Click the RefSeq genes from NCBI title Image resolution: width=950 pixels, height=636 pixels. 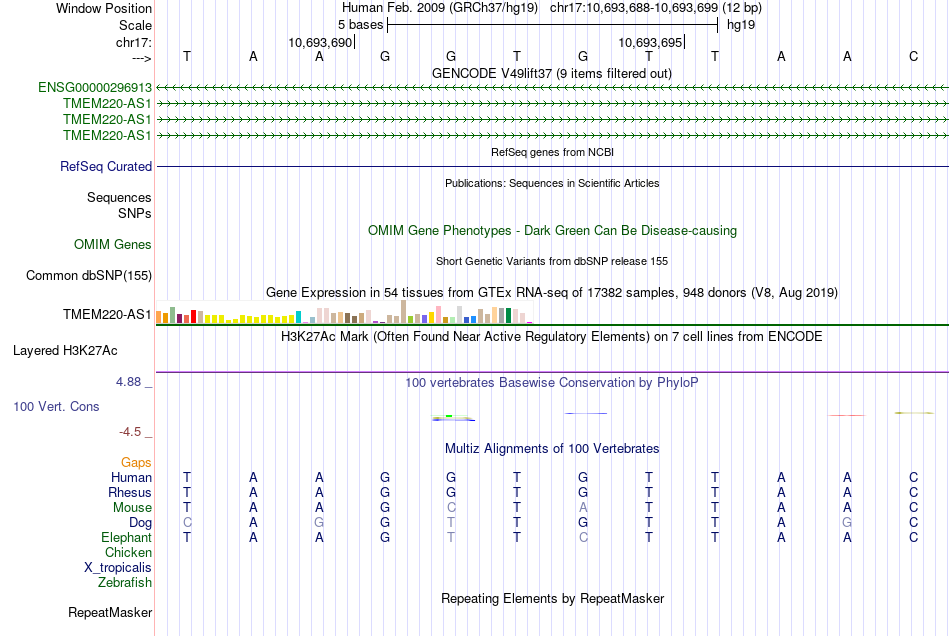(553, 153)
